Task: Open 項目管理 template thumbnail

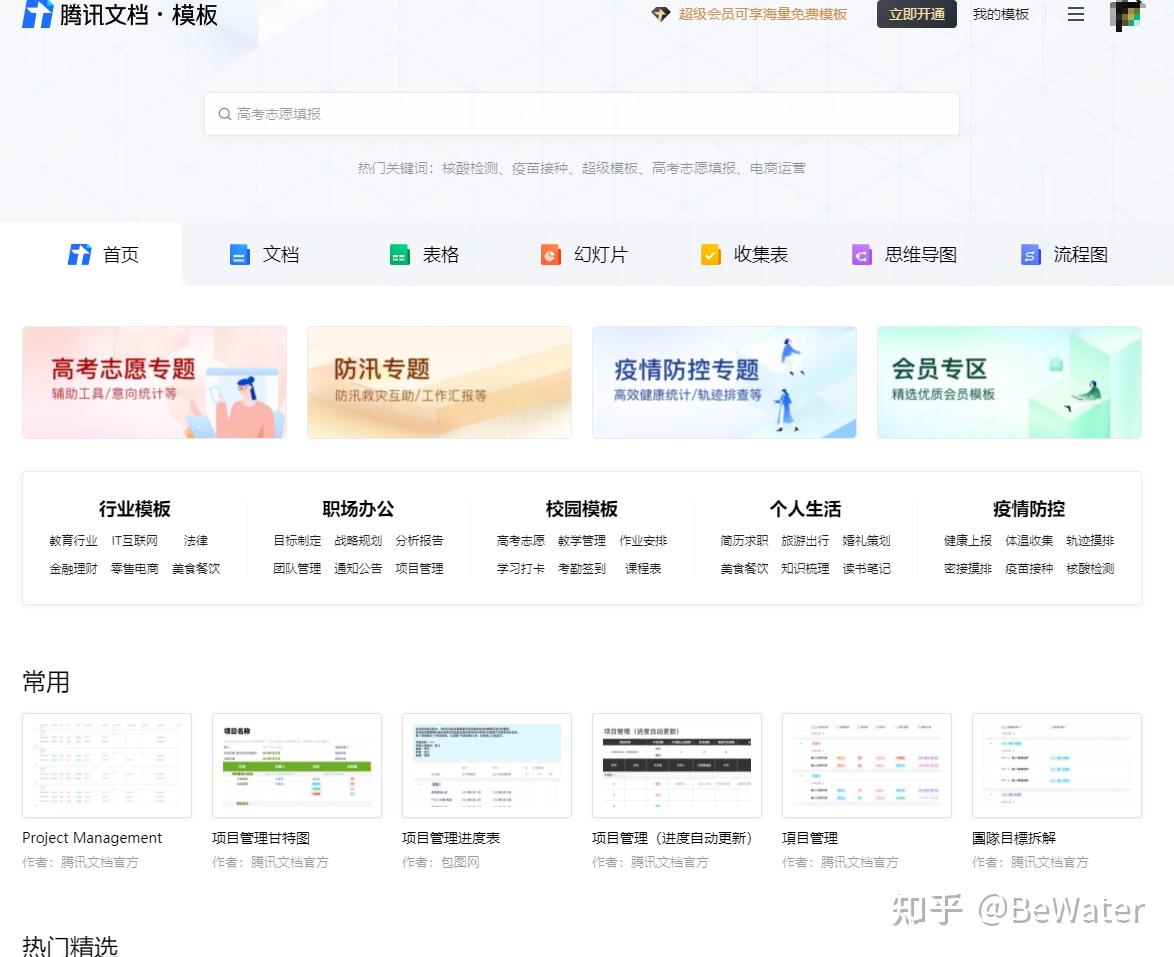Action: click(867, 765)
